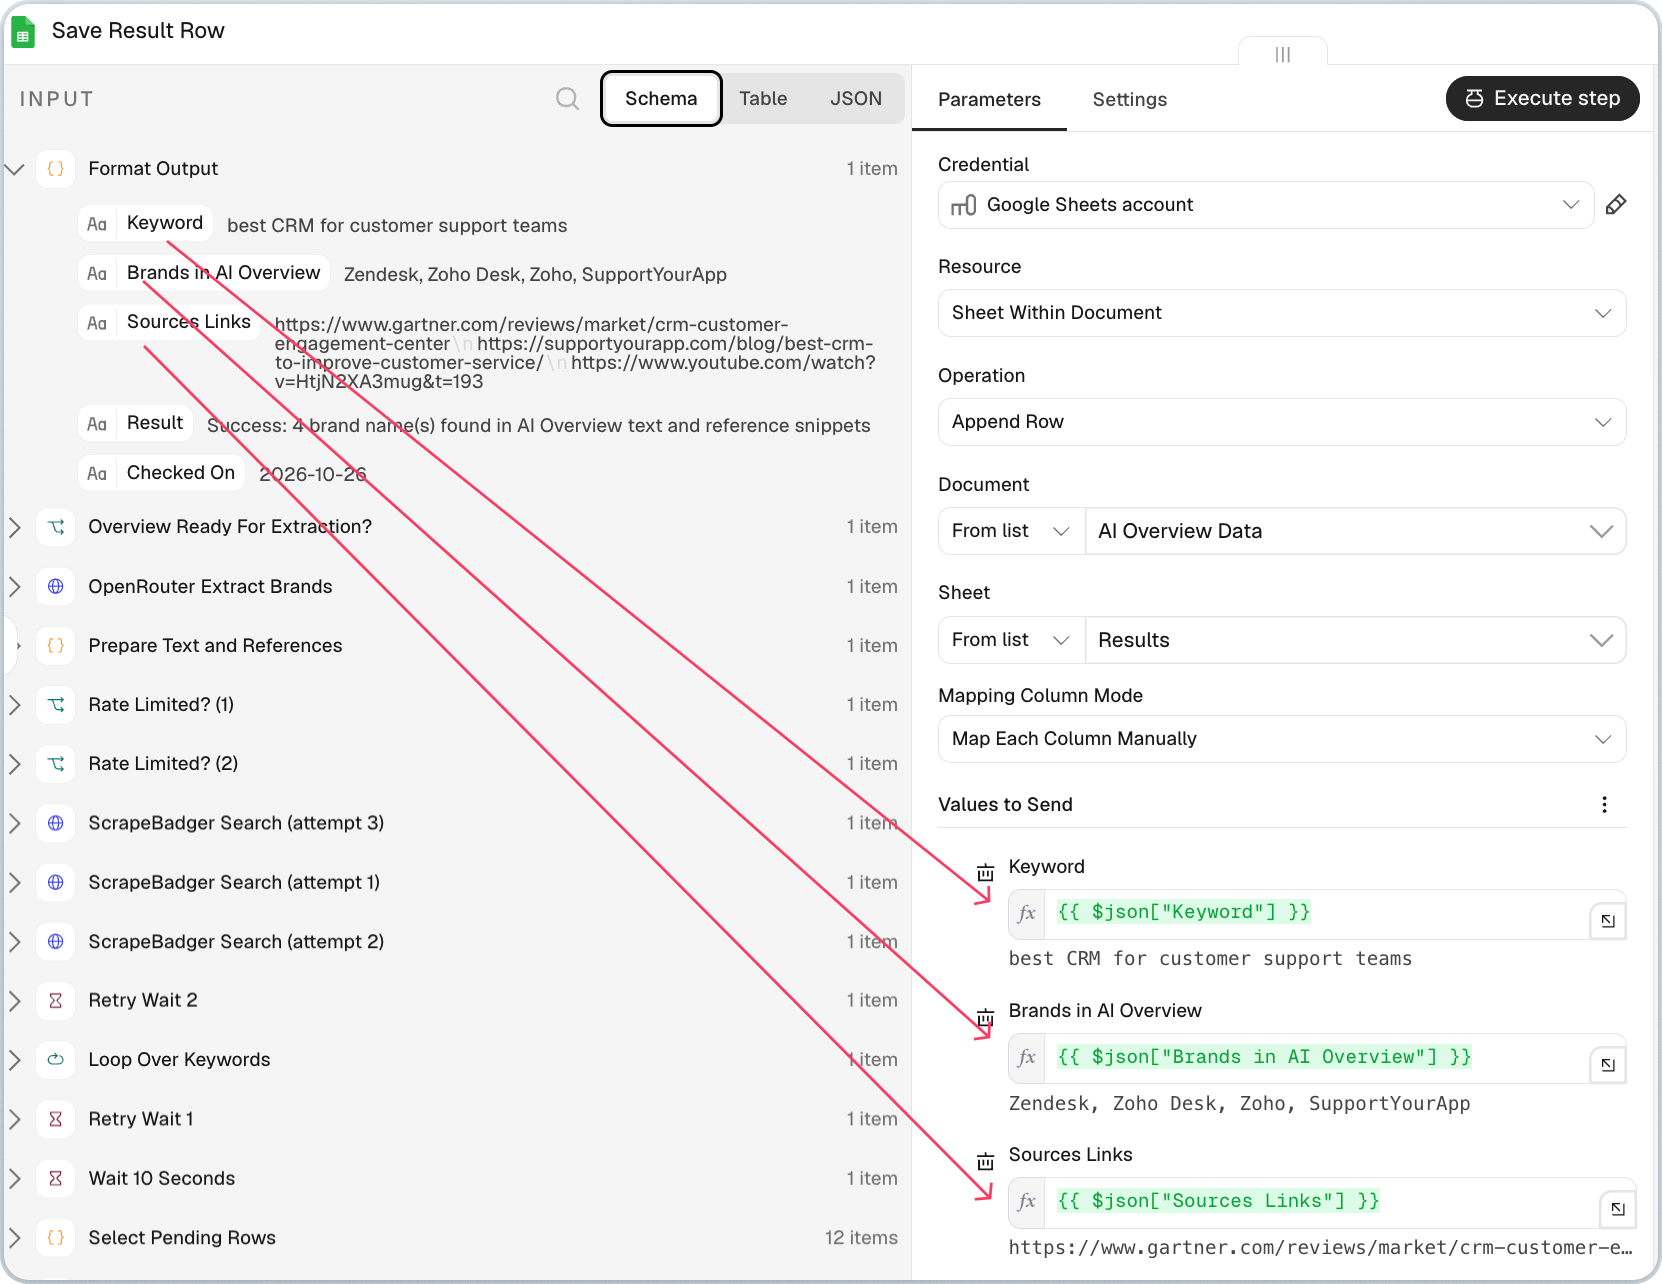Viewport: 1662px width, 1284px height.
Task: Select the Checked On schema field pill
Action: coord(162,473)
